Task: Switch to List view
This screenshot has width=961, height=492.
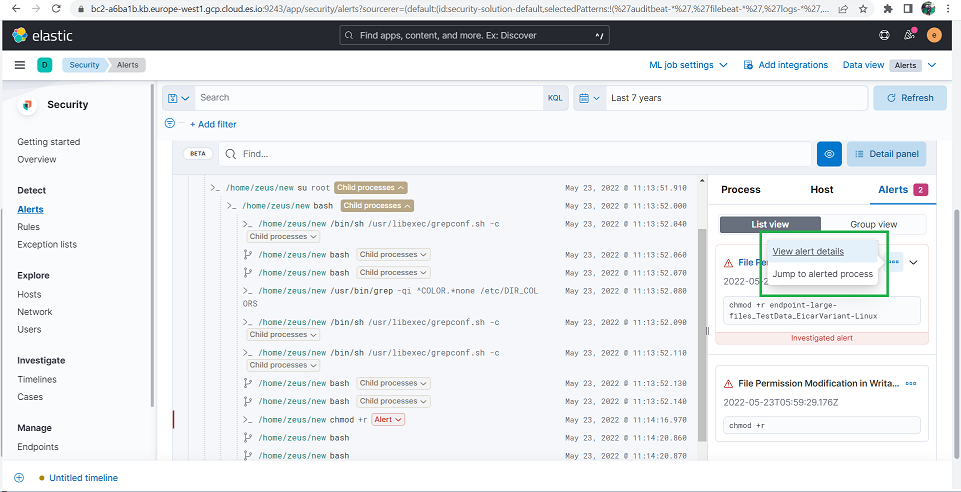Action: click(x=770, y=224)
